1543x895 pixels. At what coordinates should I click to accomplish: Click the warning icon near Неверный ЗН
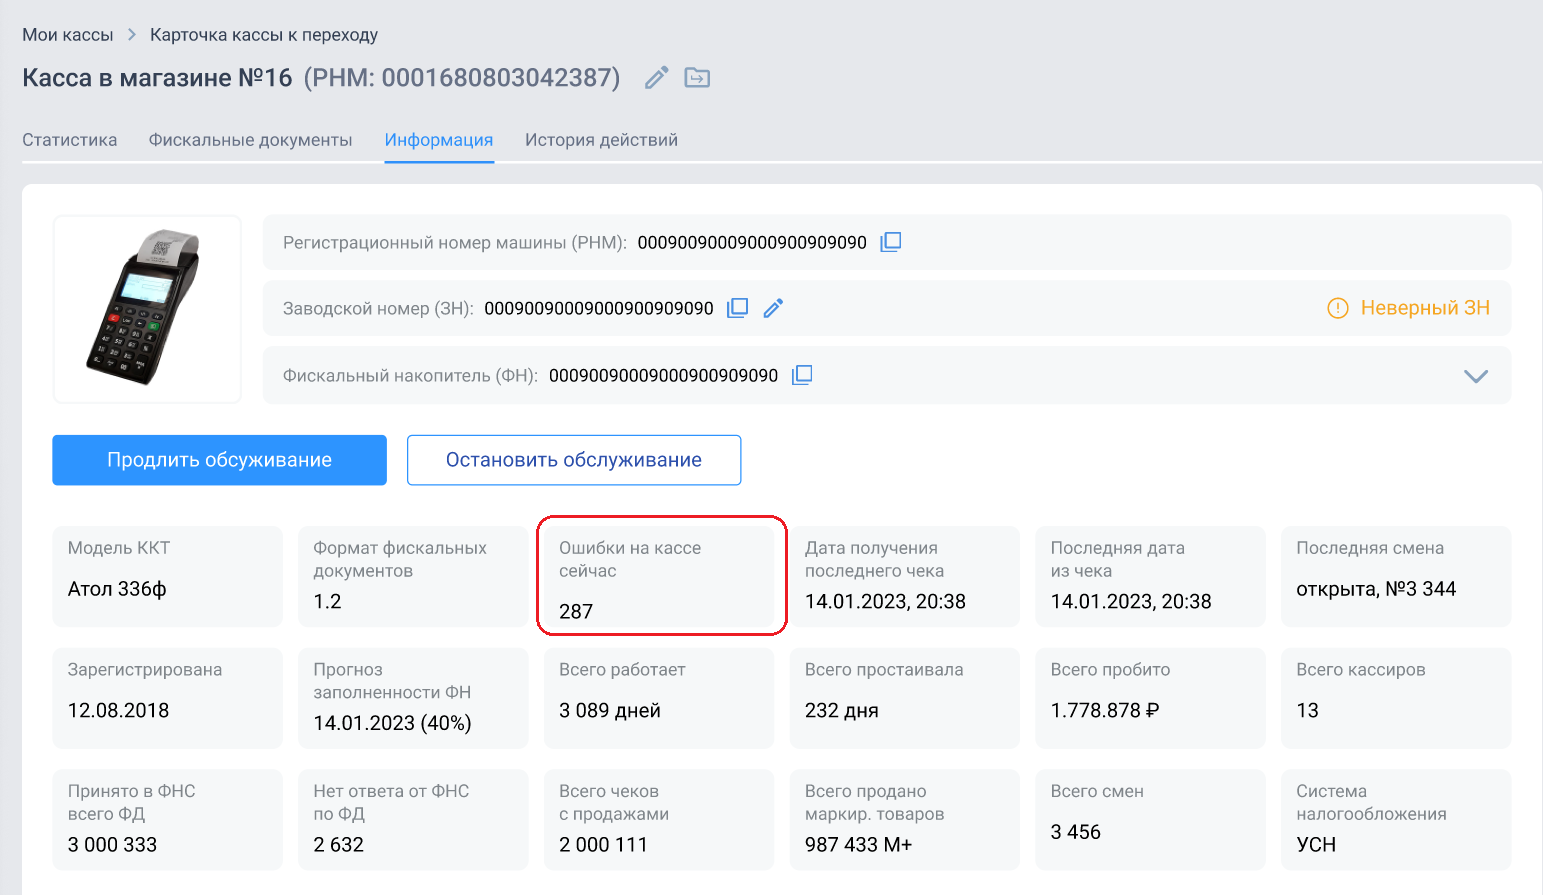1337,308
